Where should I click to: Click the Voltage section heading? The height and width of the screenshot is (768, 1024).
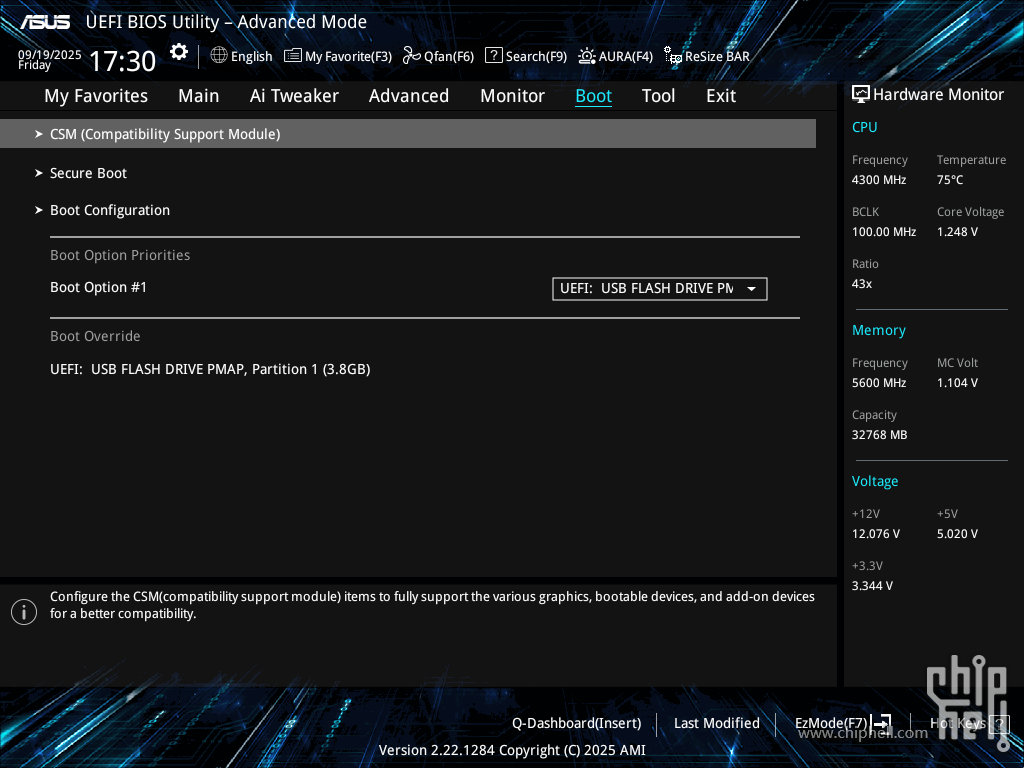tap(875, 481)
